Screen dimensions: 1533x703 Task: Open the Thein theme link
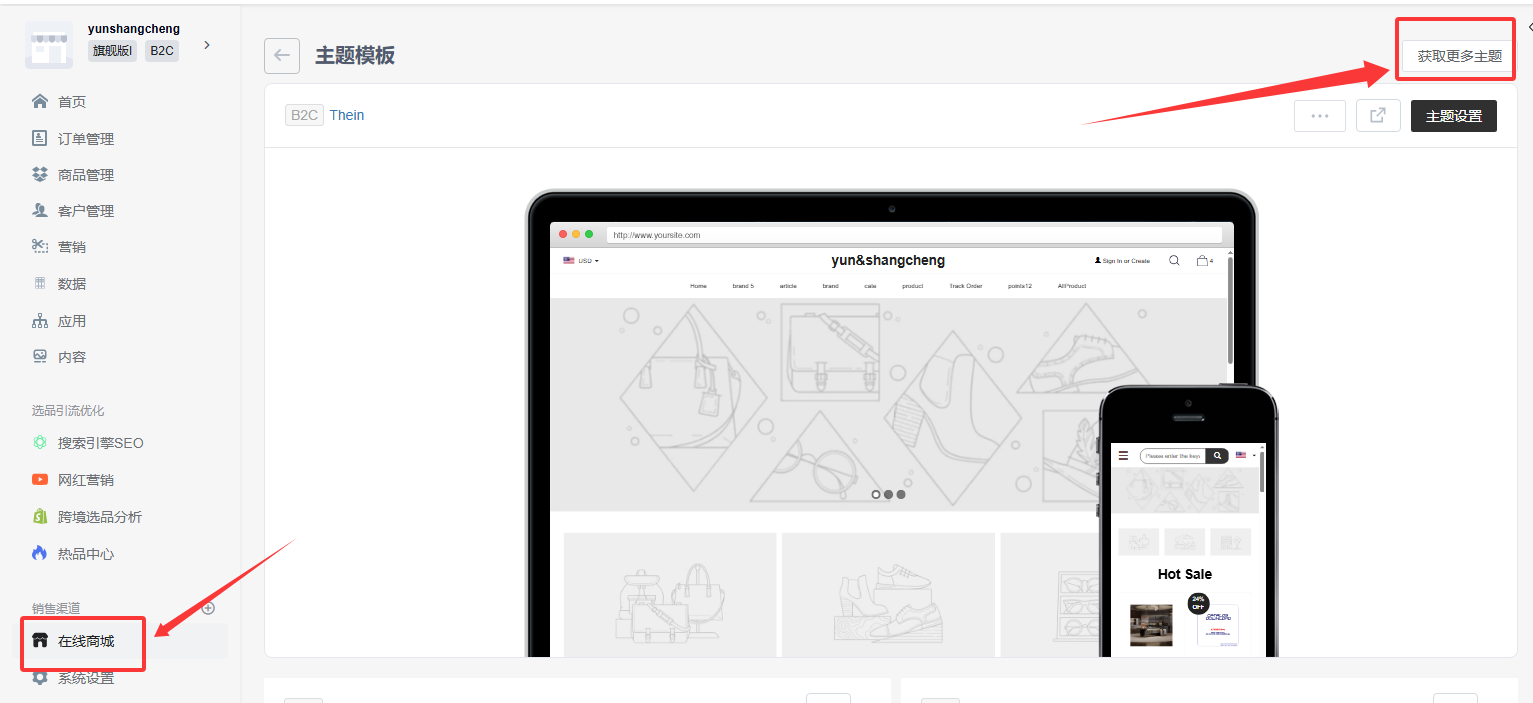[347, 115]
